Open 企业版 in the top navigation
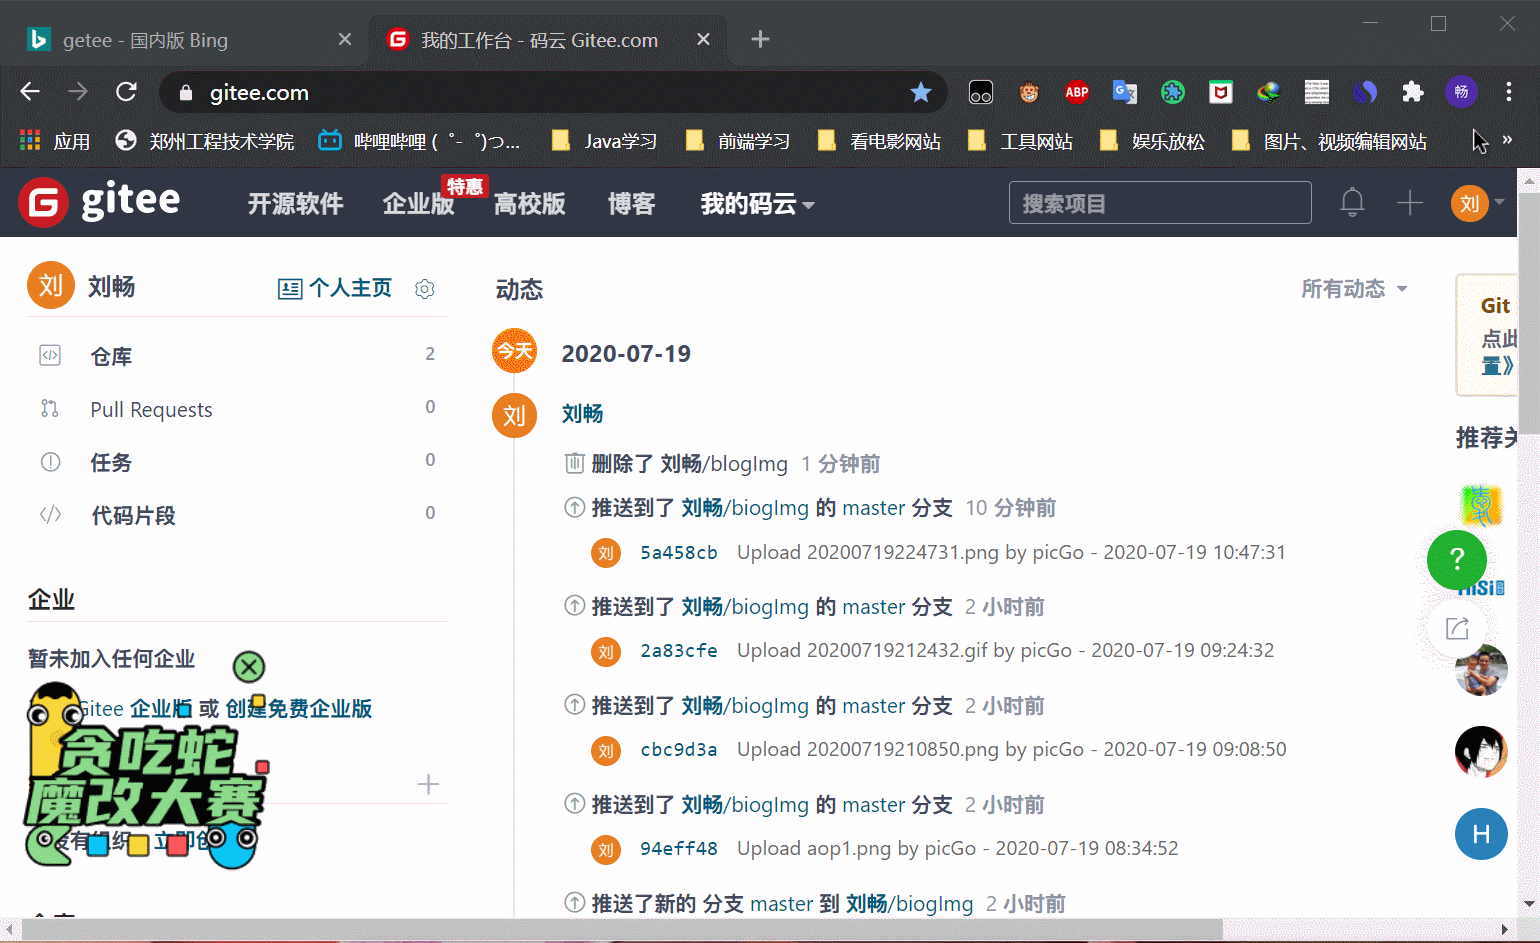The width and height of the screenshot is (1540, 943). tap(418, 204)
